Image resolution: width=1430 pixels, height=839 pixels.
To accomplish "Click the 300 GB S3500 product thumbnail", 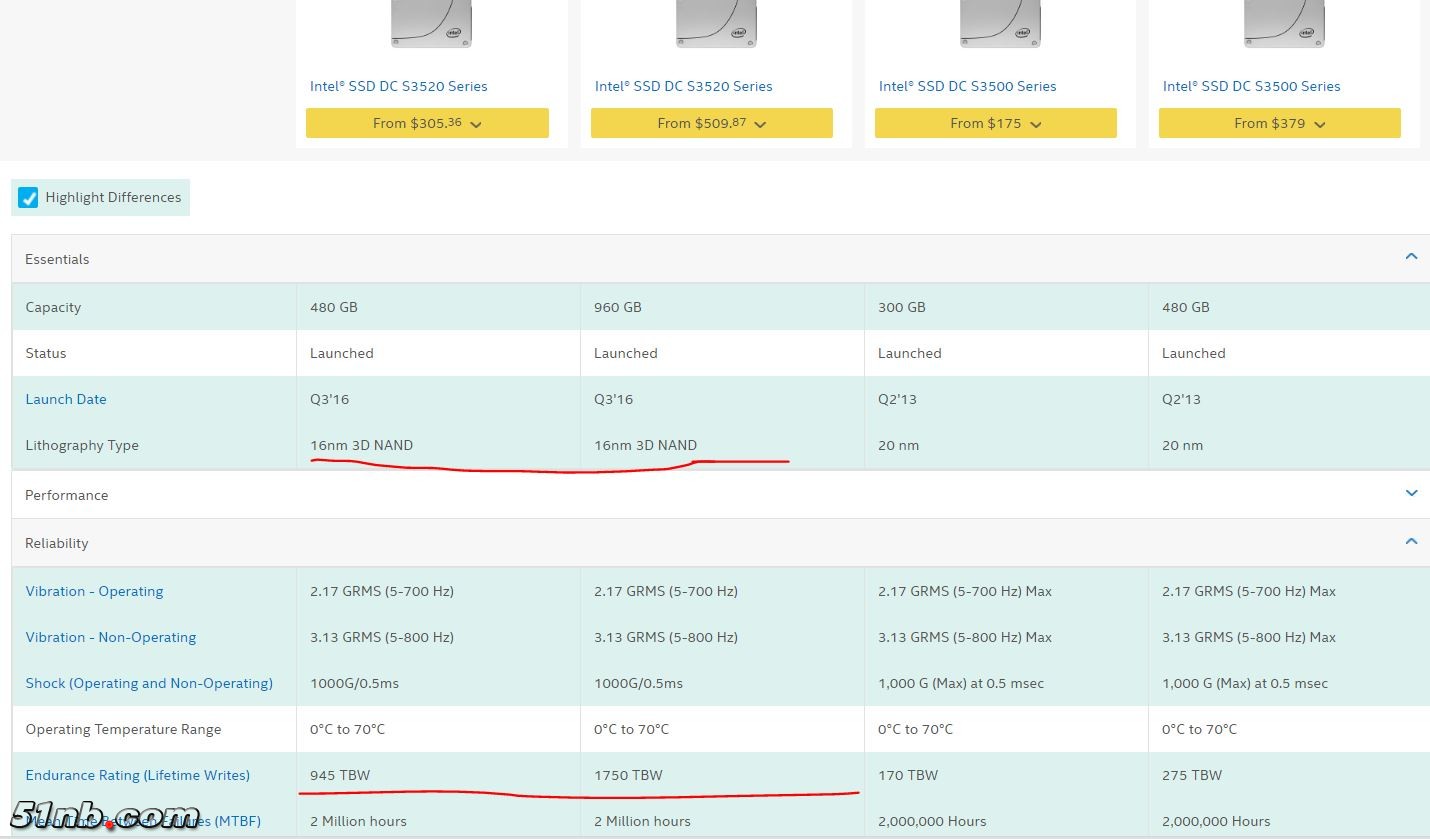I will pyautogui.click(x=1000, y=24).
